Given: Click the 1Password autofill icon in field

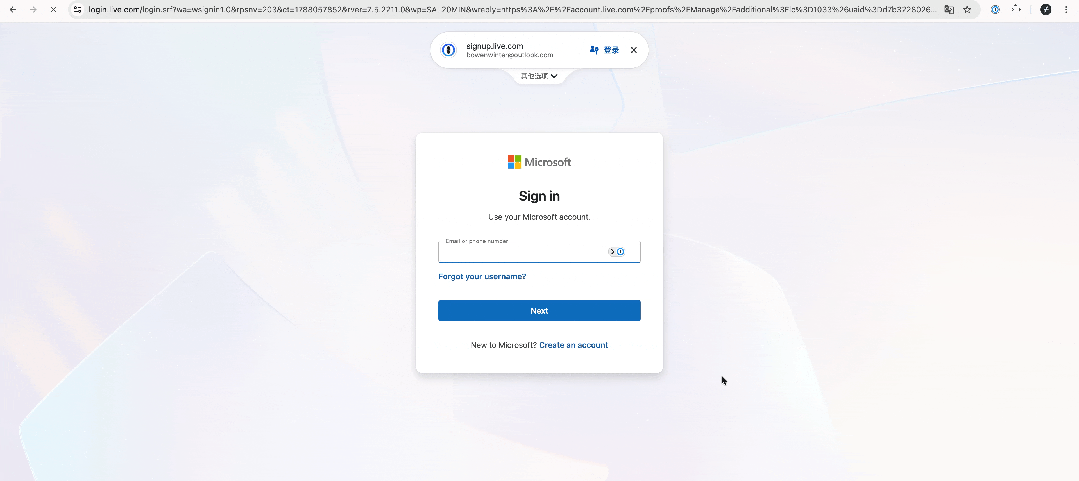Looking at the screenshot, I should [617, 252].
